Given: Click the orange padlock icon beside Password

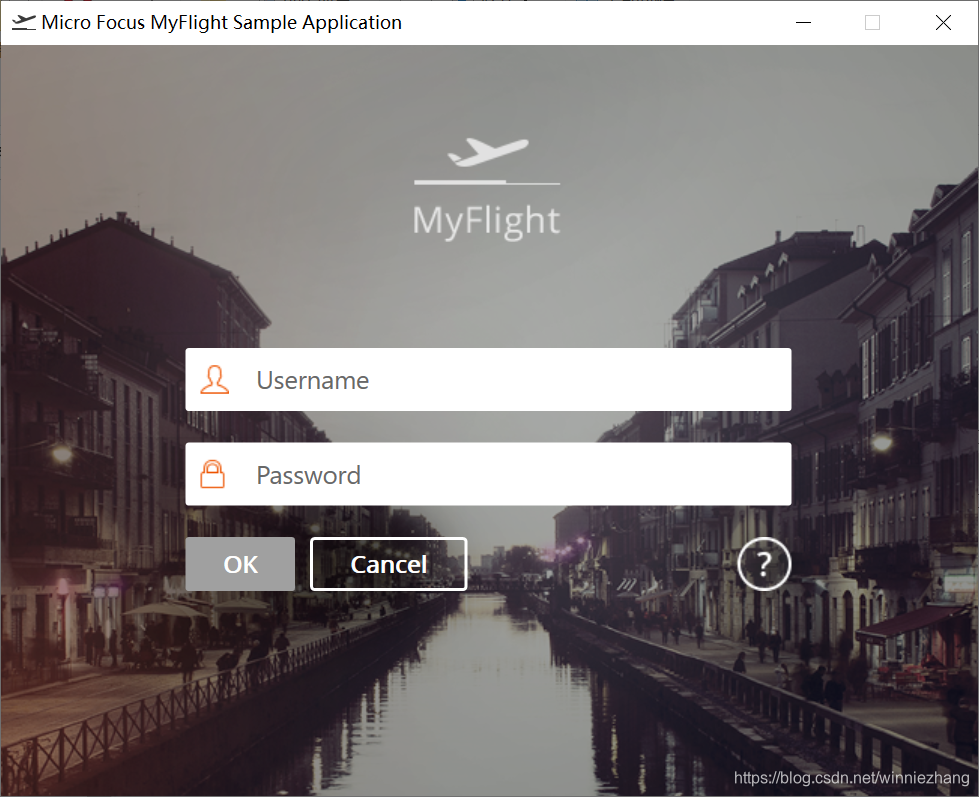Looking at the screenshot, I should pyautogui.click(x=212, y=474).
